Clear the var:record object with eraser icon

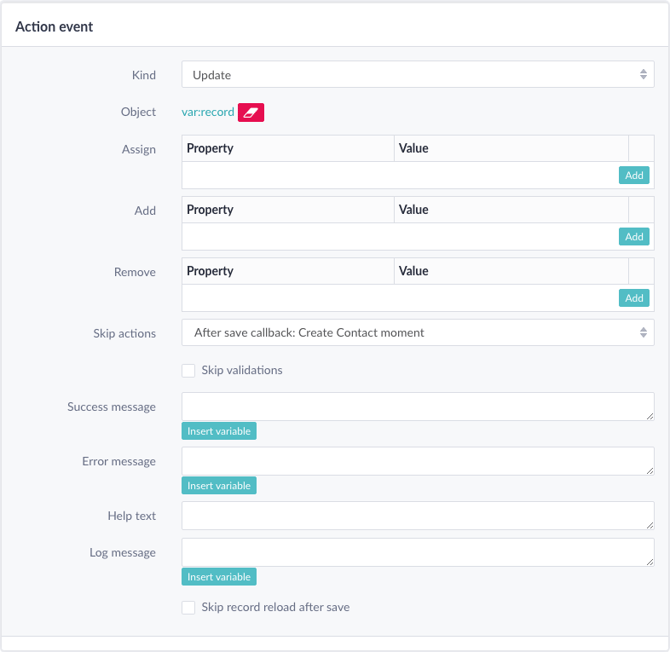251,112
